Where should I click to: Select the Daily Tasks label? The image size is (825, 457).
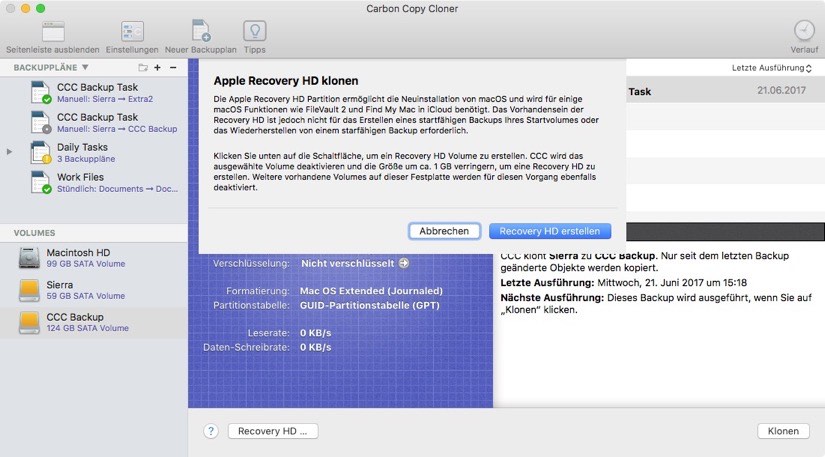(82, 147)
